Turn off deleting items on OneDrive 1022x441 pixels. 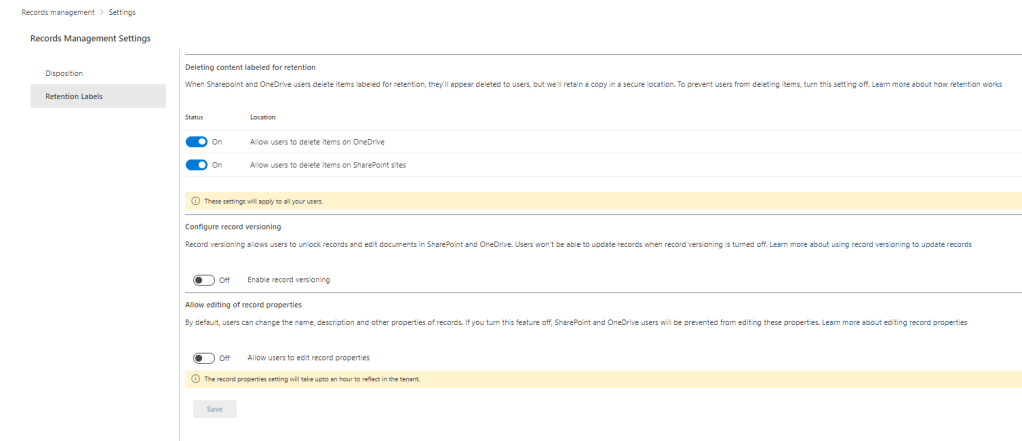196,143
